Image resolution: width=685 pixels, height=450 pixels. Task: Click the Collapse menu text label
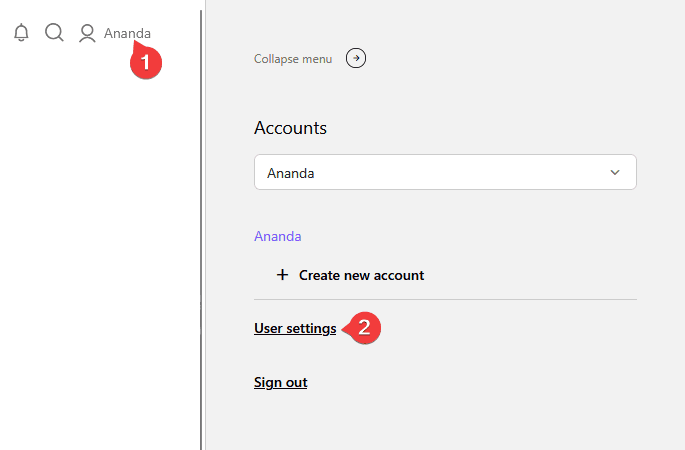[293, 59]
